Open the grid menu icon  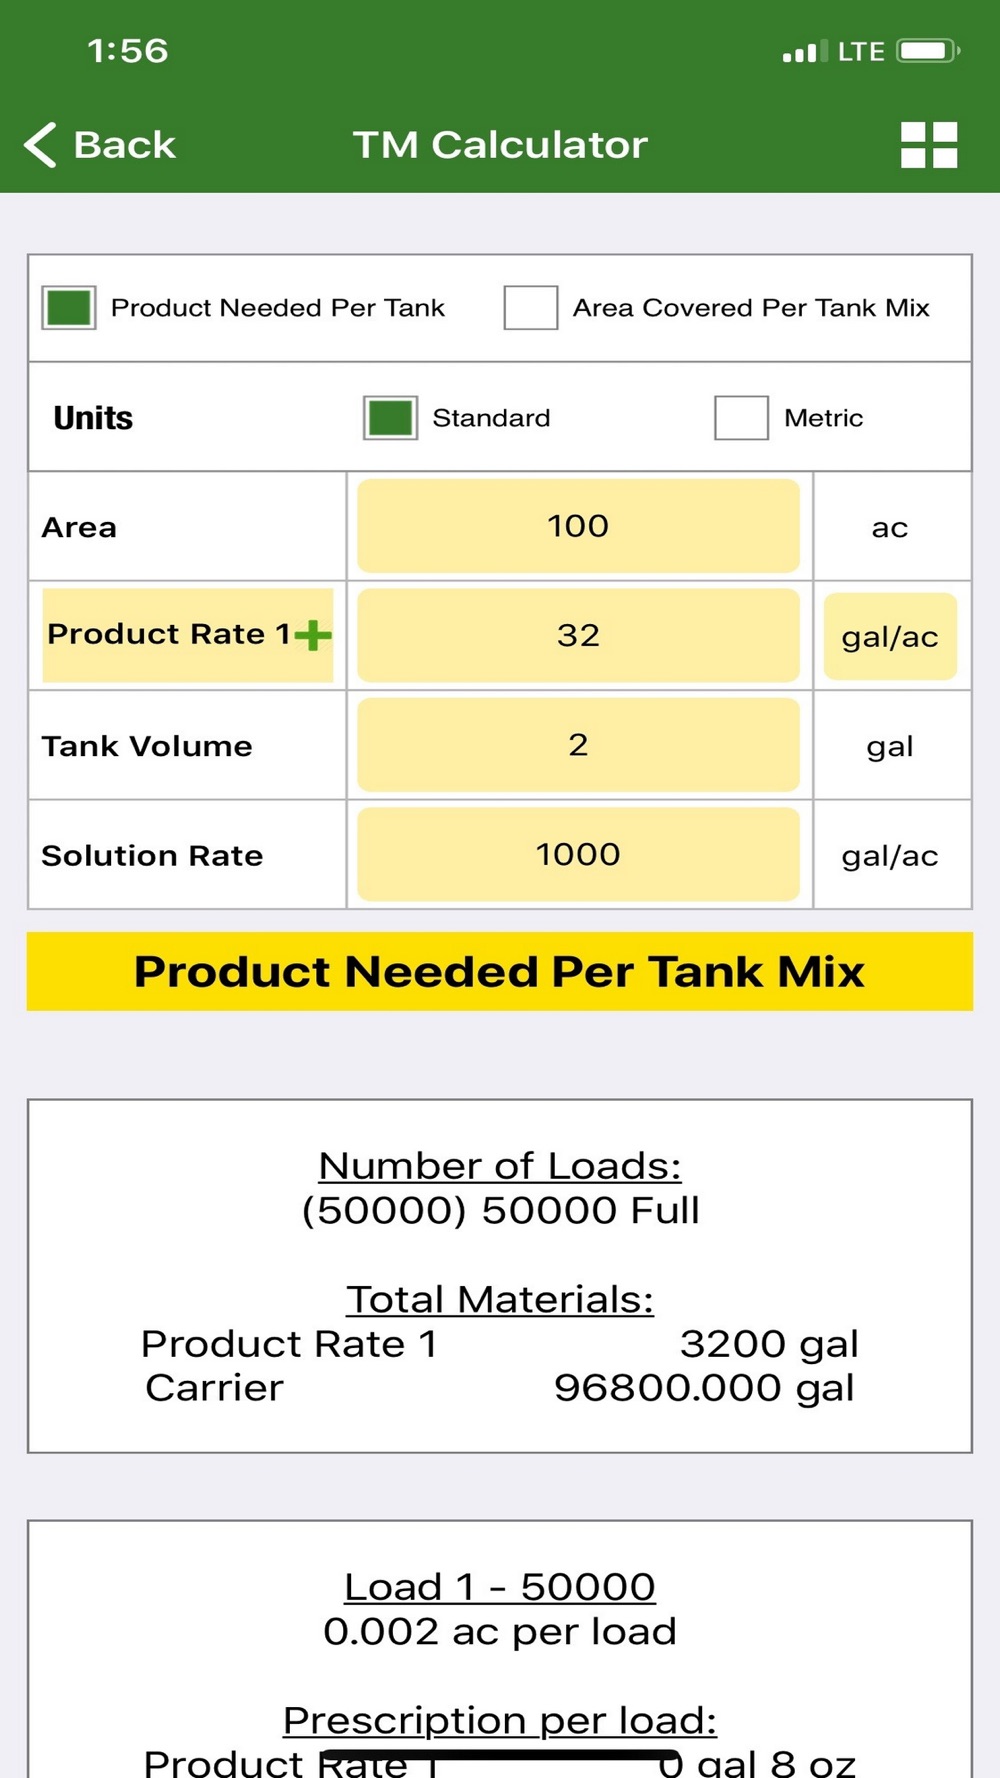point(929,145)
